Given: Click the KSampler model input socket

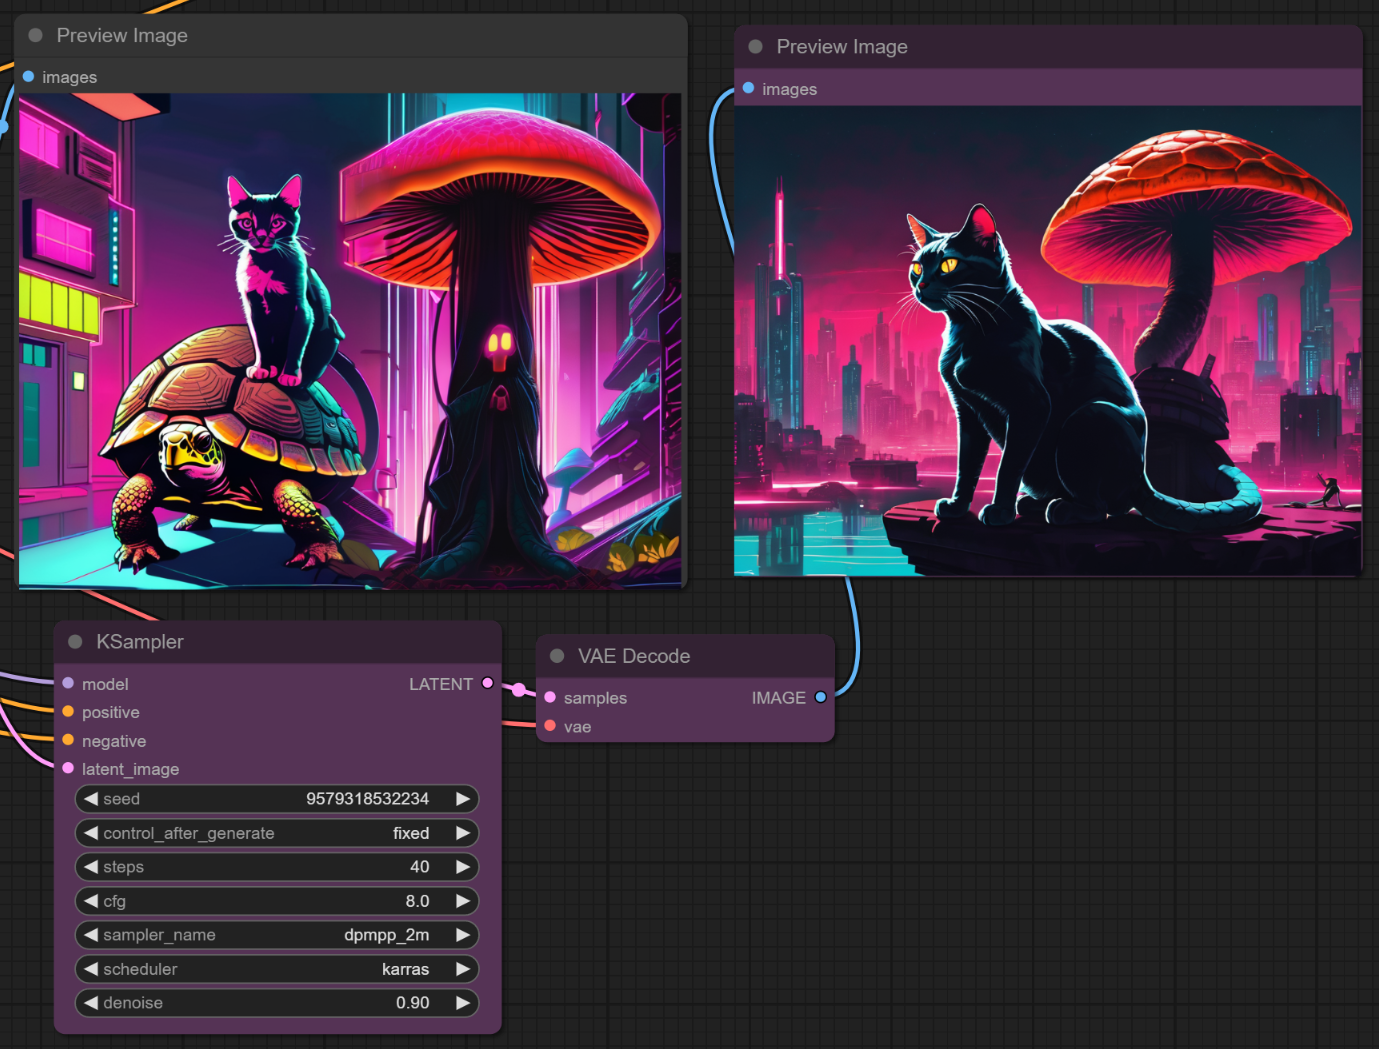Looking at the screenshot, I should click(x=68, y=683).
